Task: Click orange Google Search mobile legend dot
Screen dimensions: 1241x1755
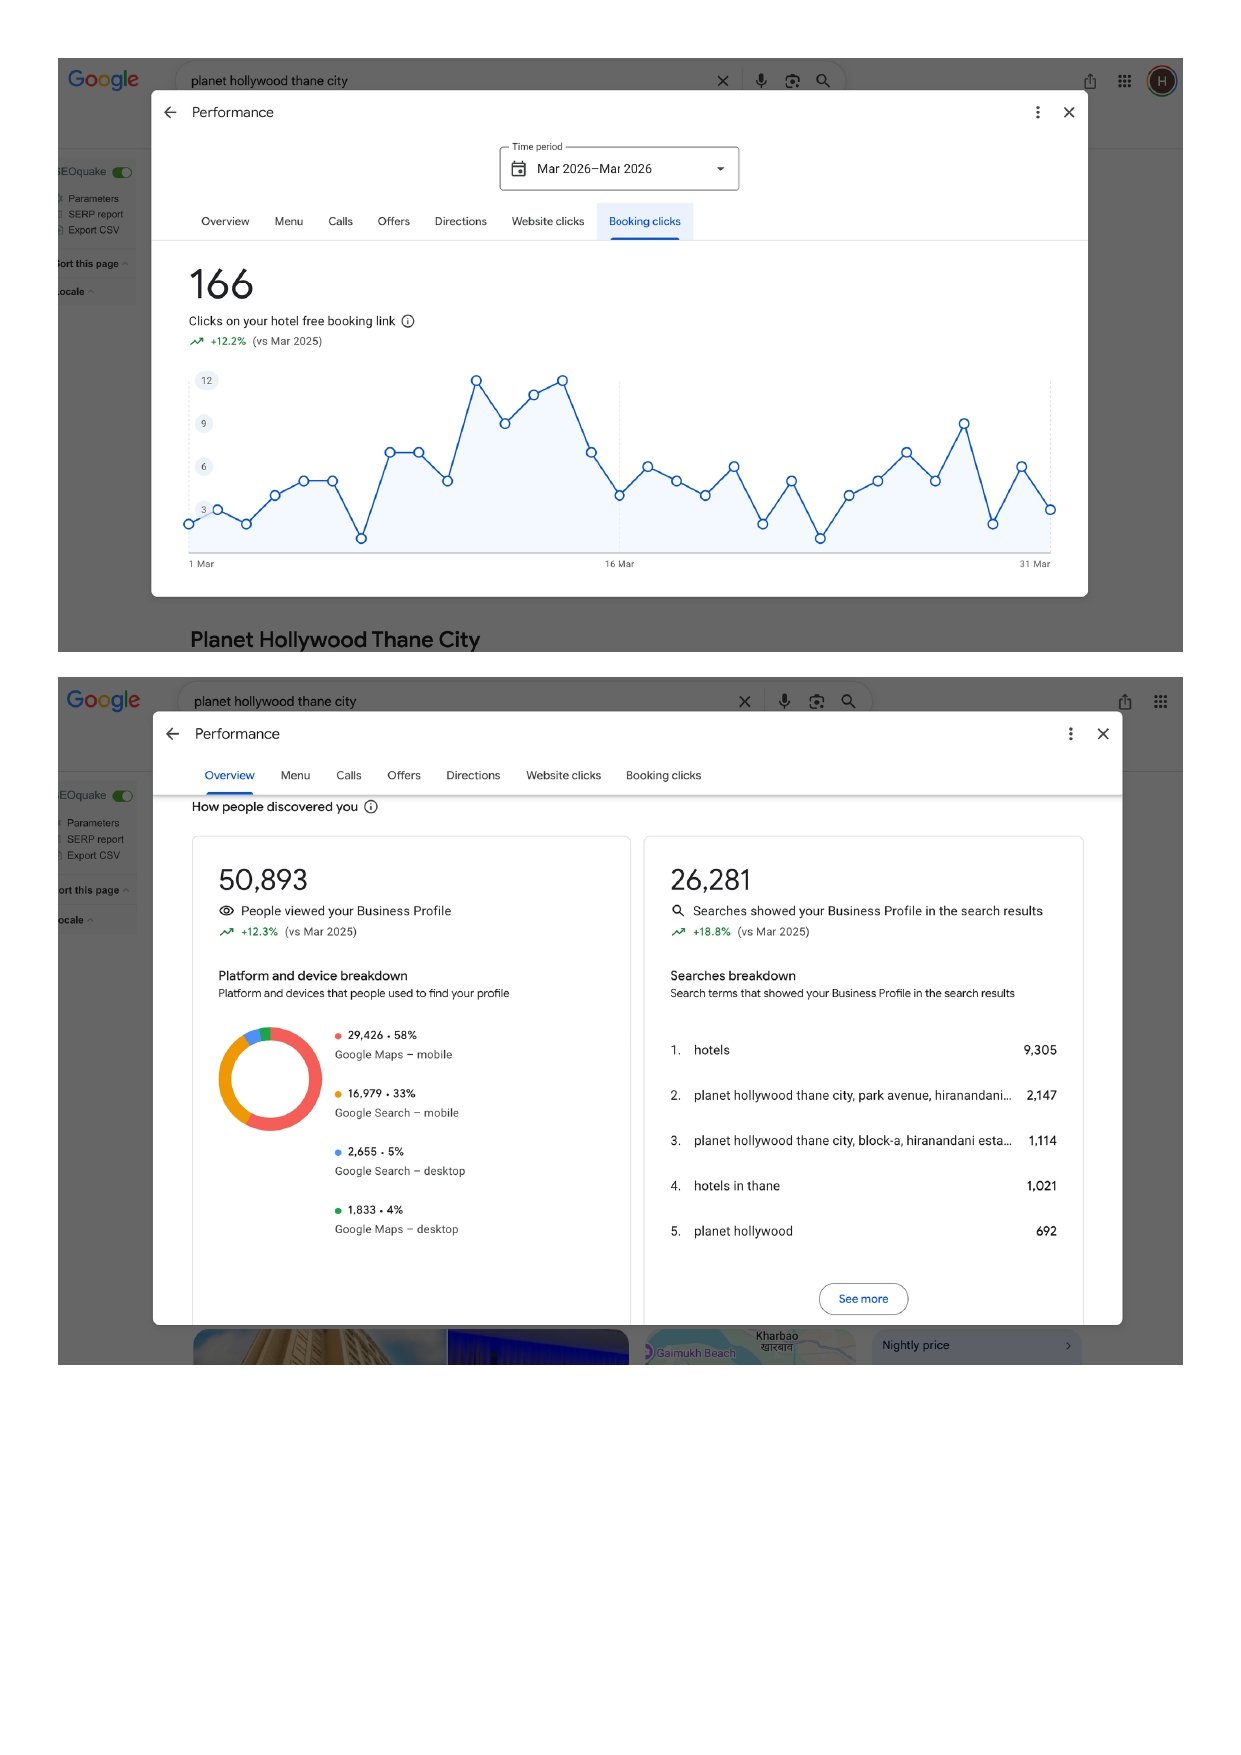Action: (338, 1094)
